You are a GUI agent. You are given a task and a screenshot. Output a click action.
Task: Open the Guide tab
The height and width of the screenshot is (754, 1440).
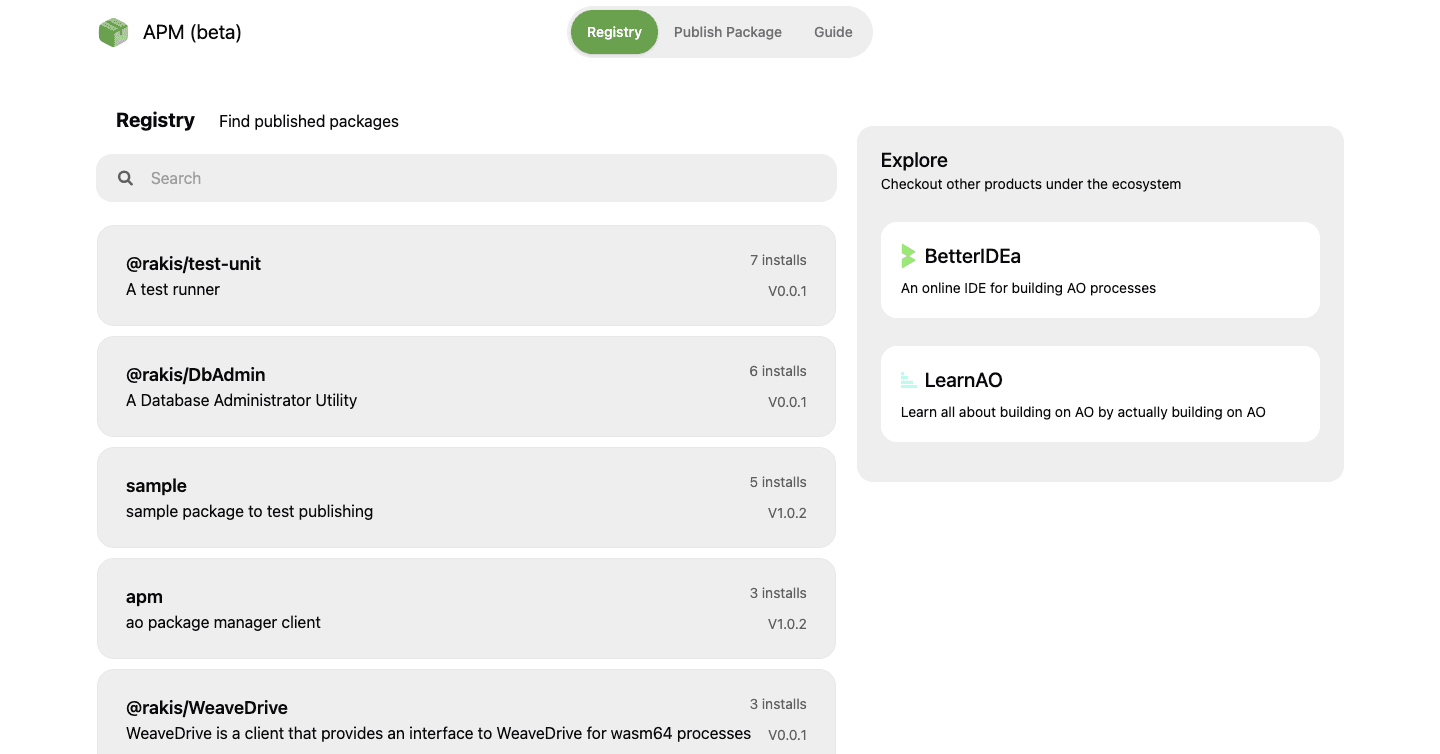833,32
